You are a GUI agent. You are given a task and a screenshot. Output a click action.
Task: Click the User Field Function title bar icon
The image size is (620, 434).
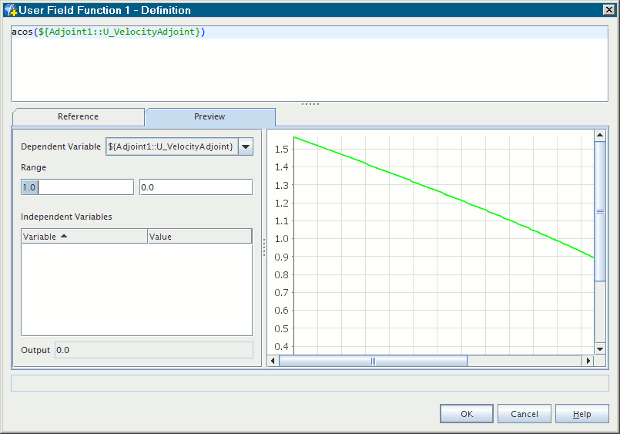(x=10, y=10)
